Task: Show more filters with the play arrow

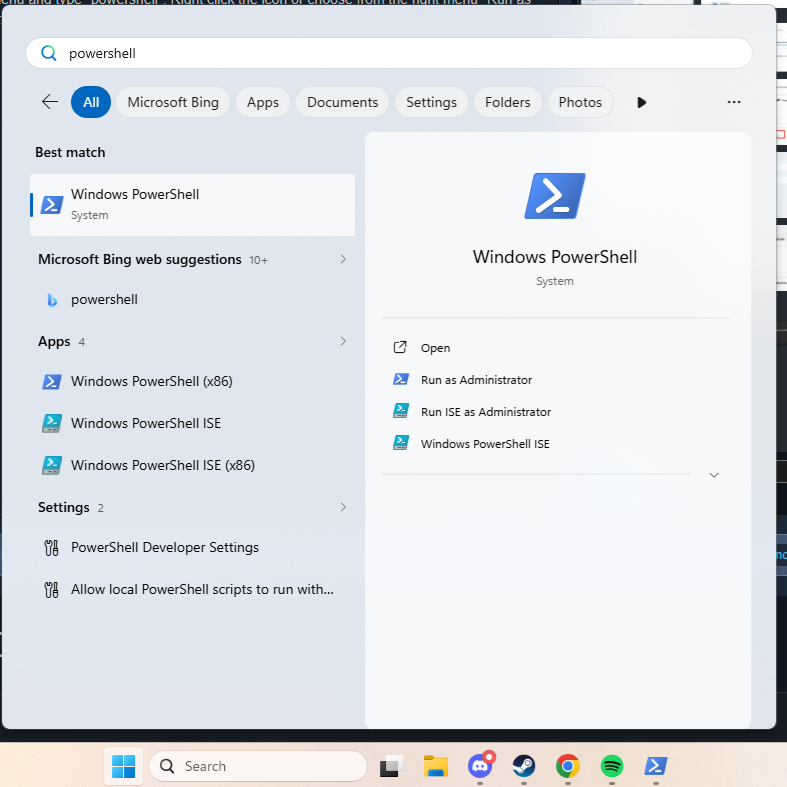Action: tap(641, 102)
